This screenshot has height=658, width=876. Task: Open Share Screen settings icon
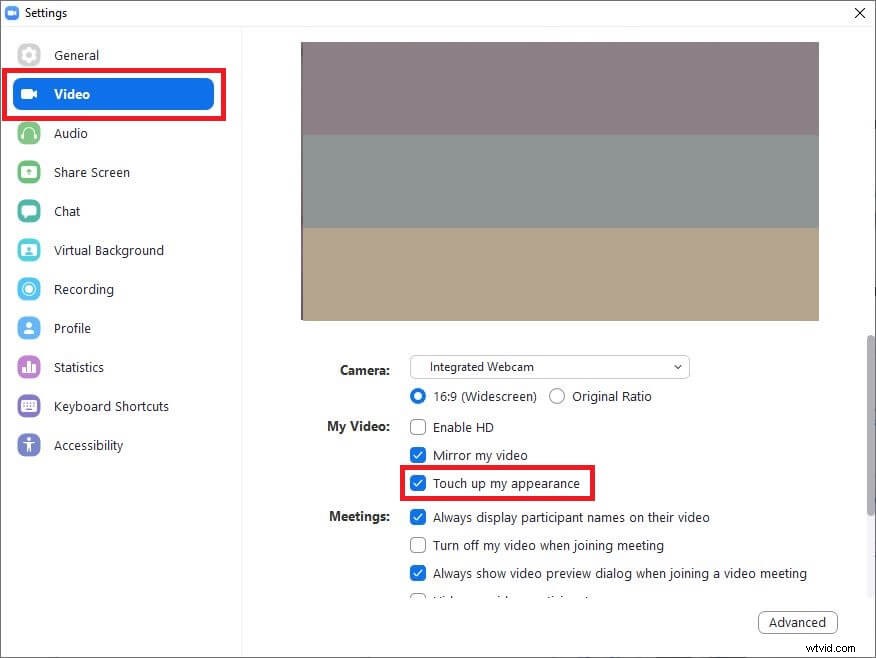click(28, 172)
